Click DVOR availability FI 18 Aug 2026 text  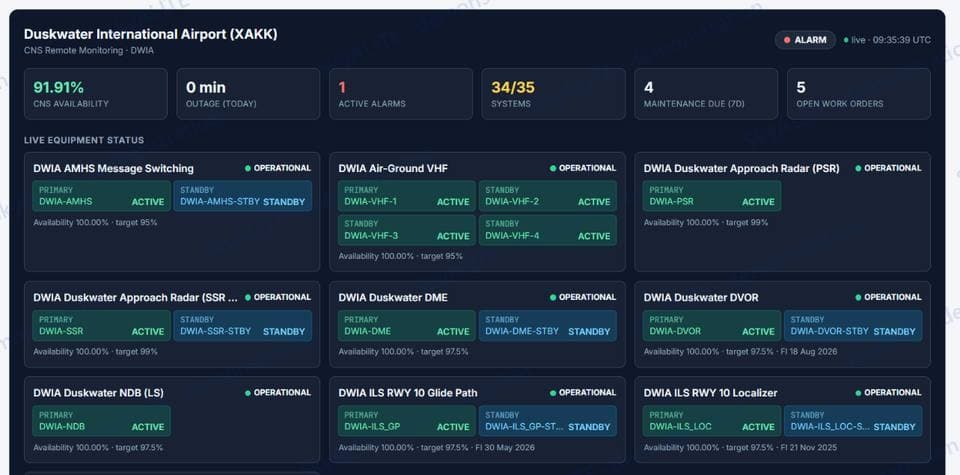(740, 352)
